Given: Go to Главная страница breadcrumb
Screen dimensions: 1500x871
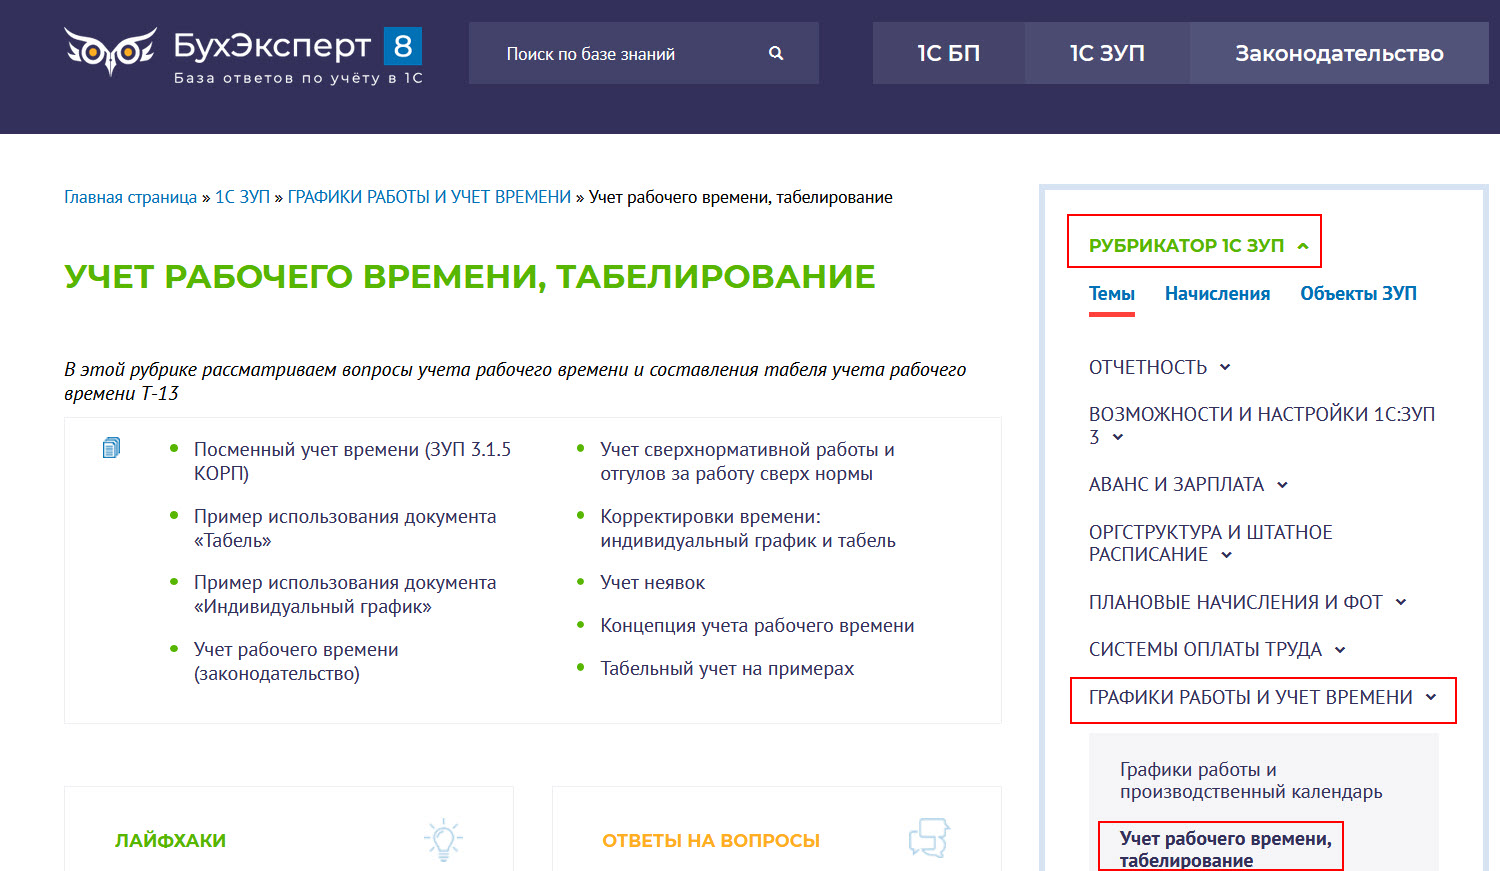Looking at the screenshot, I should tap(130, 197).
